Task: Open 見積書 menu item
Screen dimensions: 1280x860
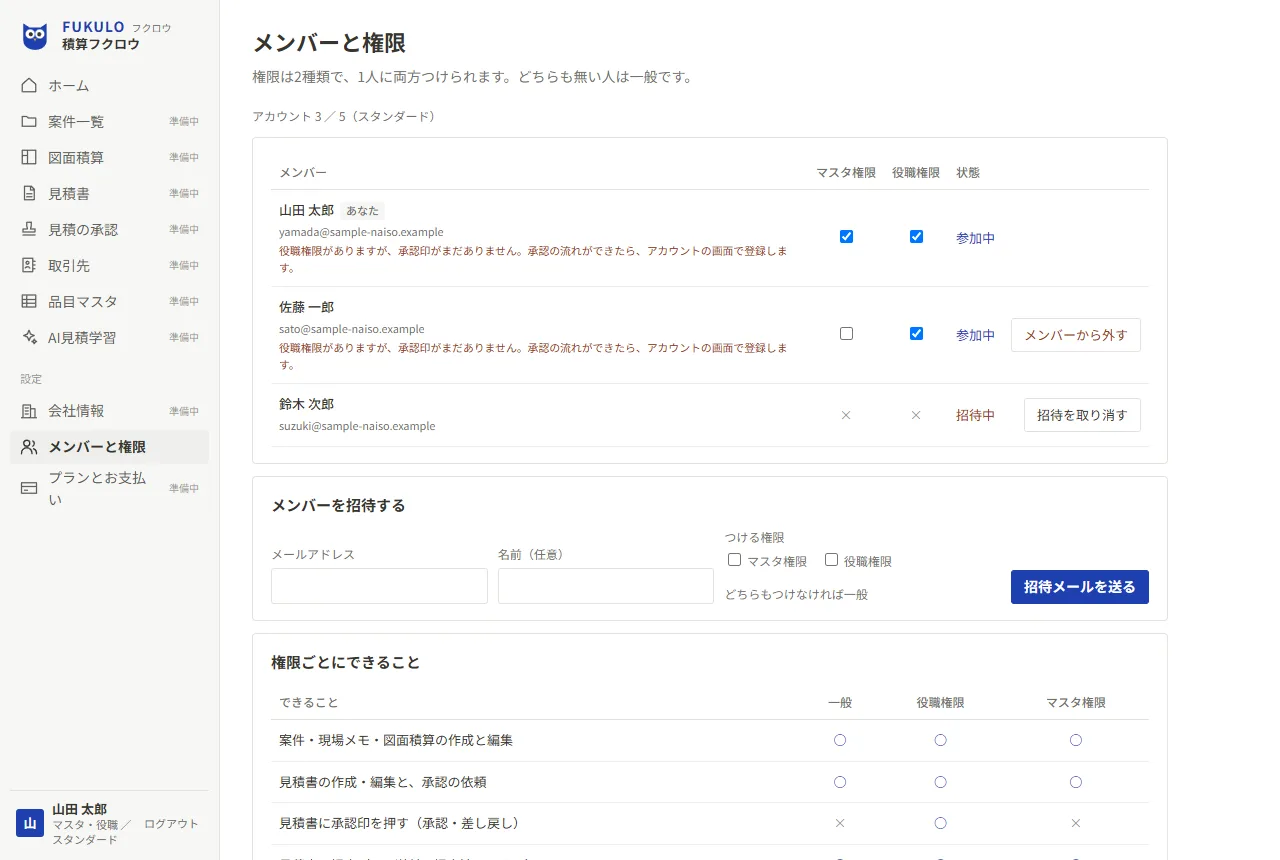Action: tap(109, 194)
